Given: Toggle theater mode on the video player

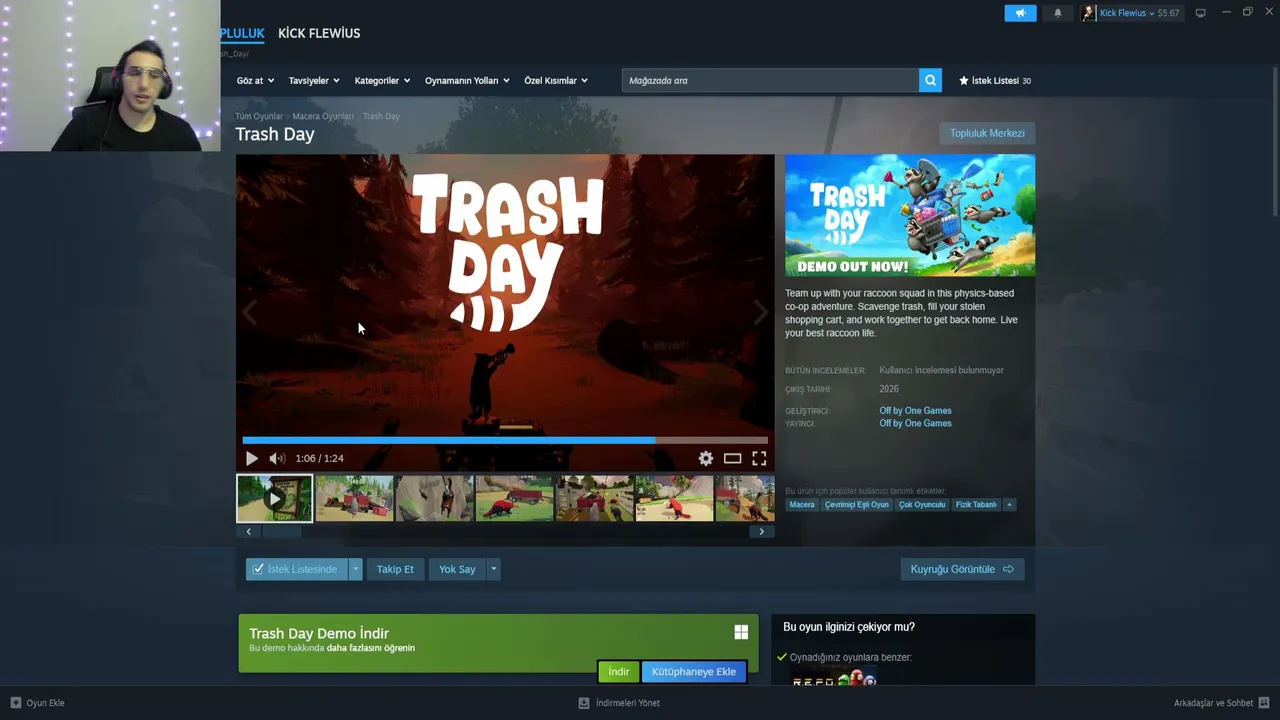Looking at the screenshot, I should click(x=733, y=458).
